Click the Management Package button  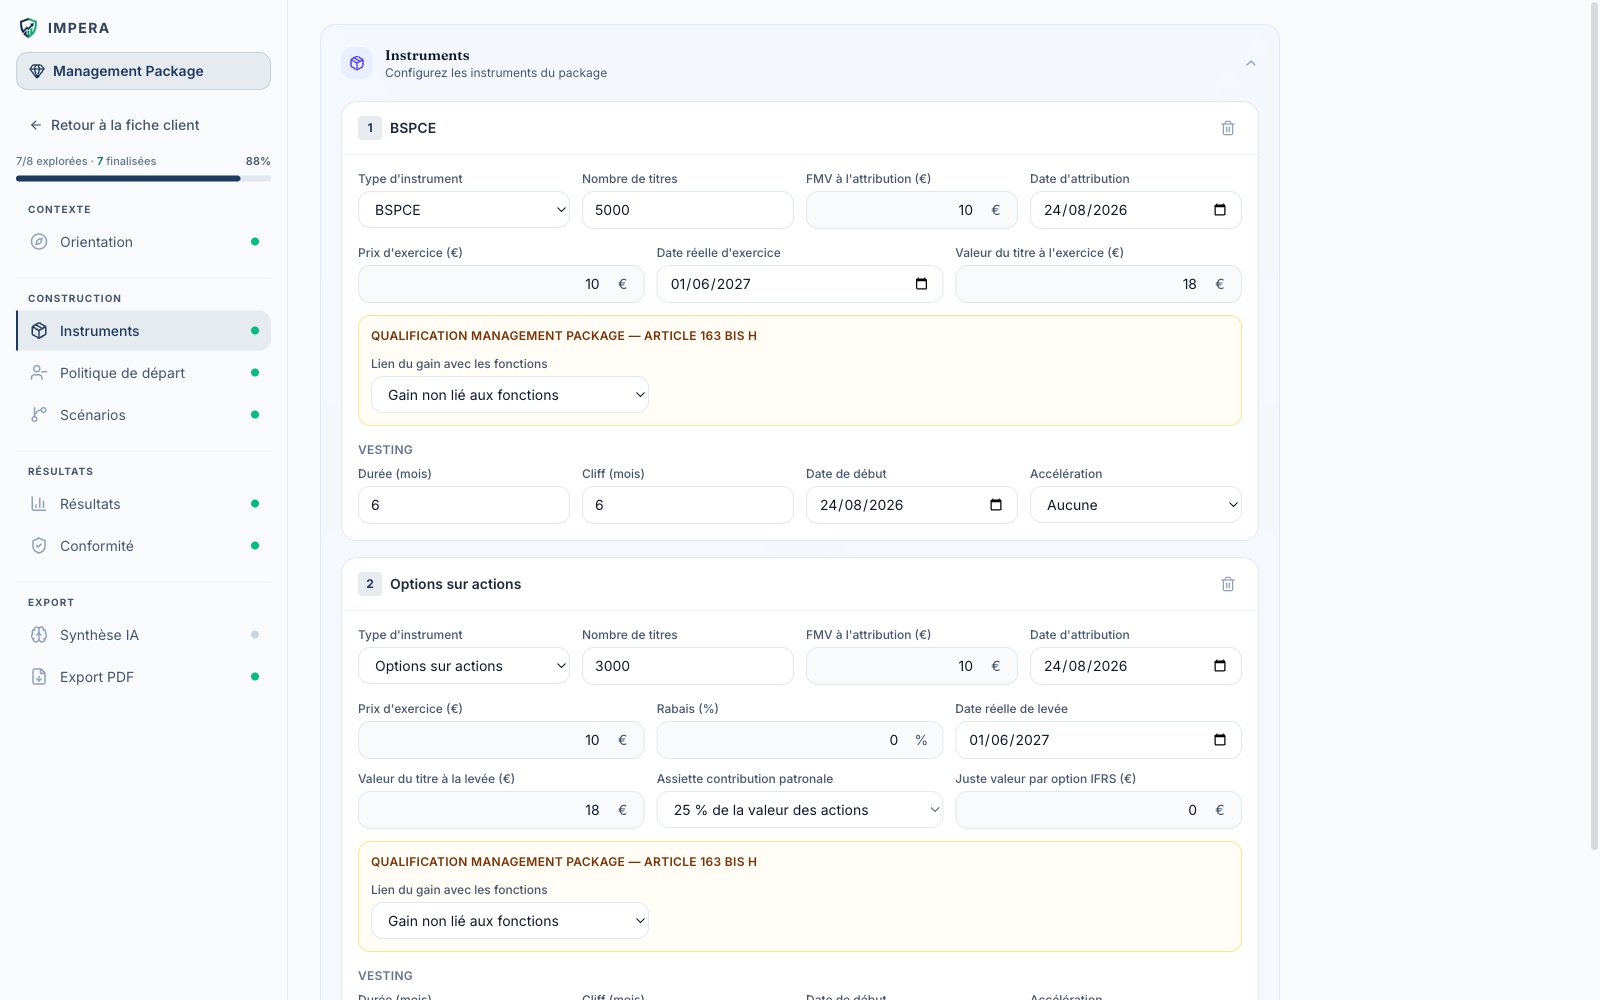click(x=143, y=71)
